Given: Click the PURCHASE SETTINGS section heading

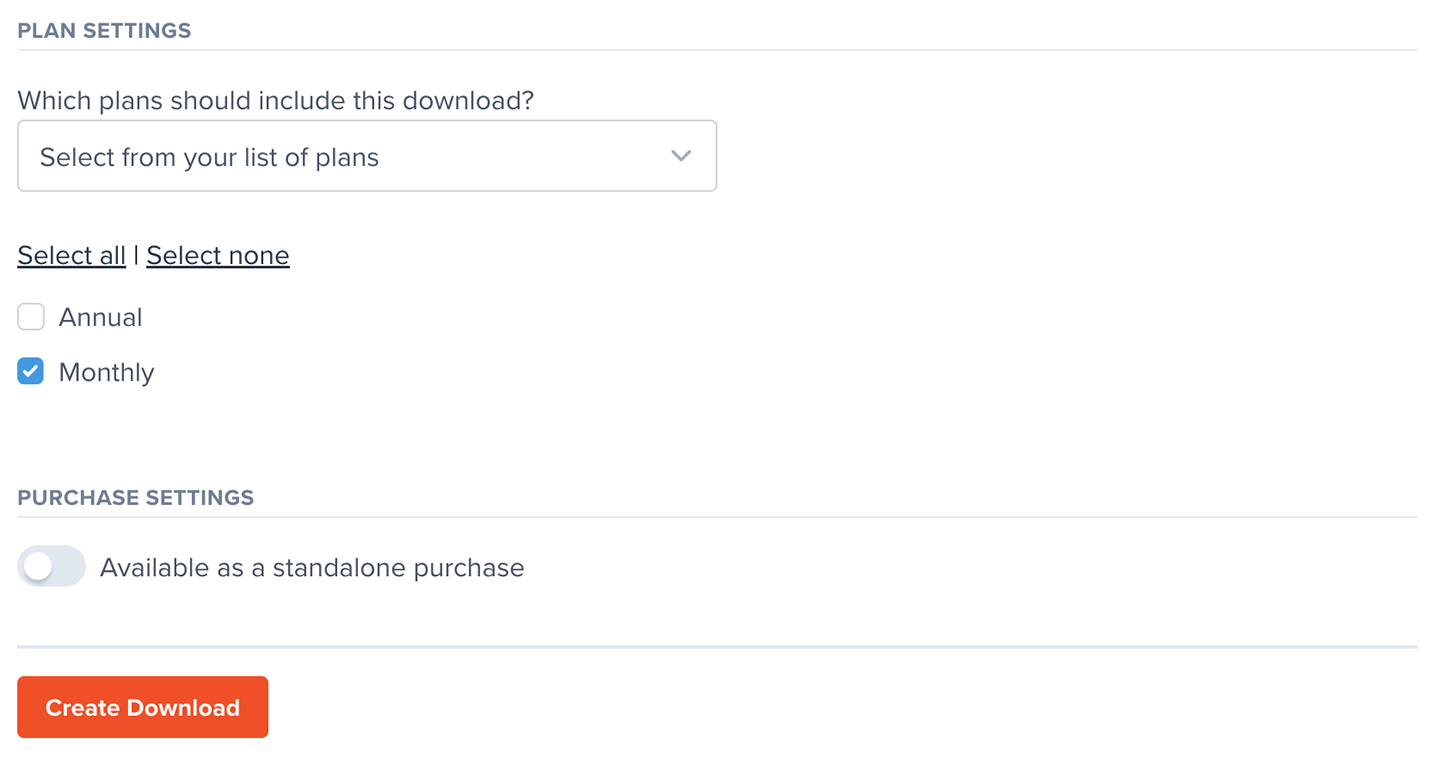Looking at the screenshot, I should [x=136, y=498].
